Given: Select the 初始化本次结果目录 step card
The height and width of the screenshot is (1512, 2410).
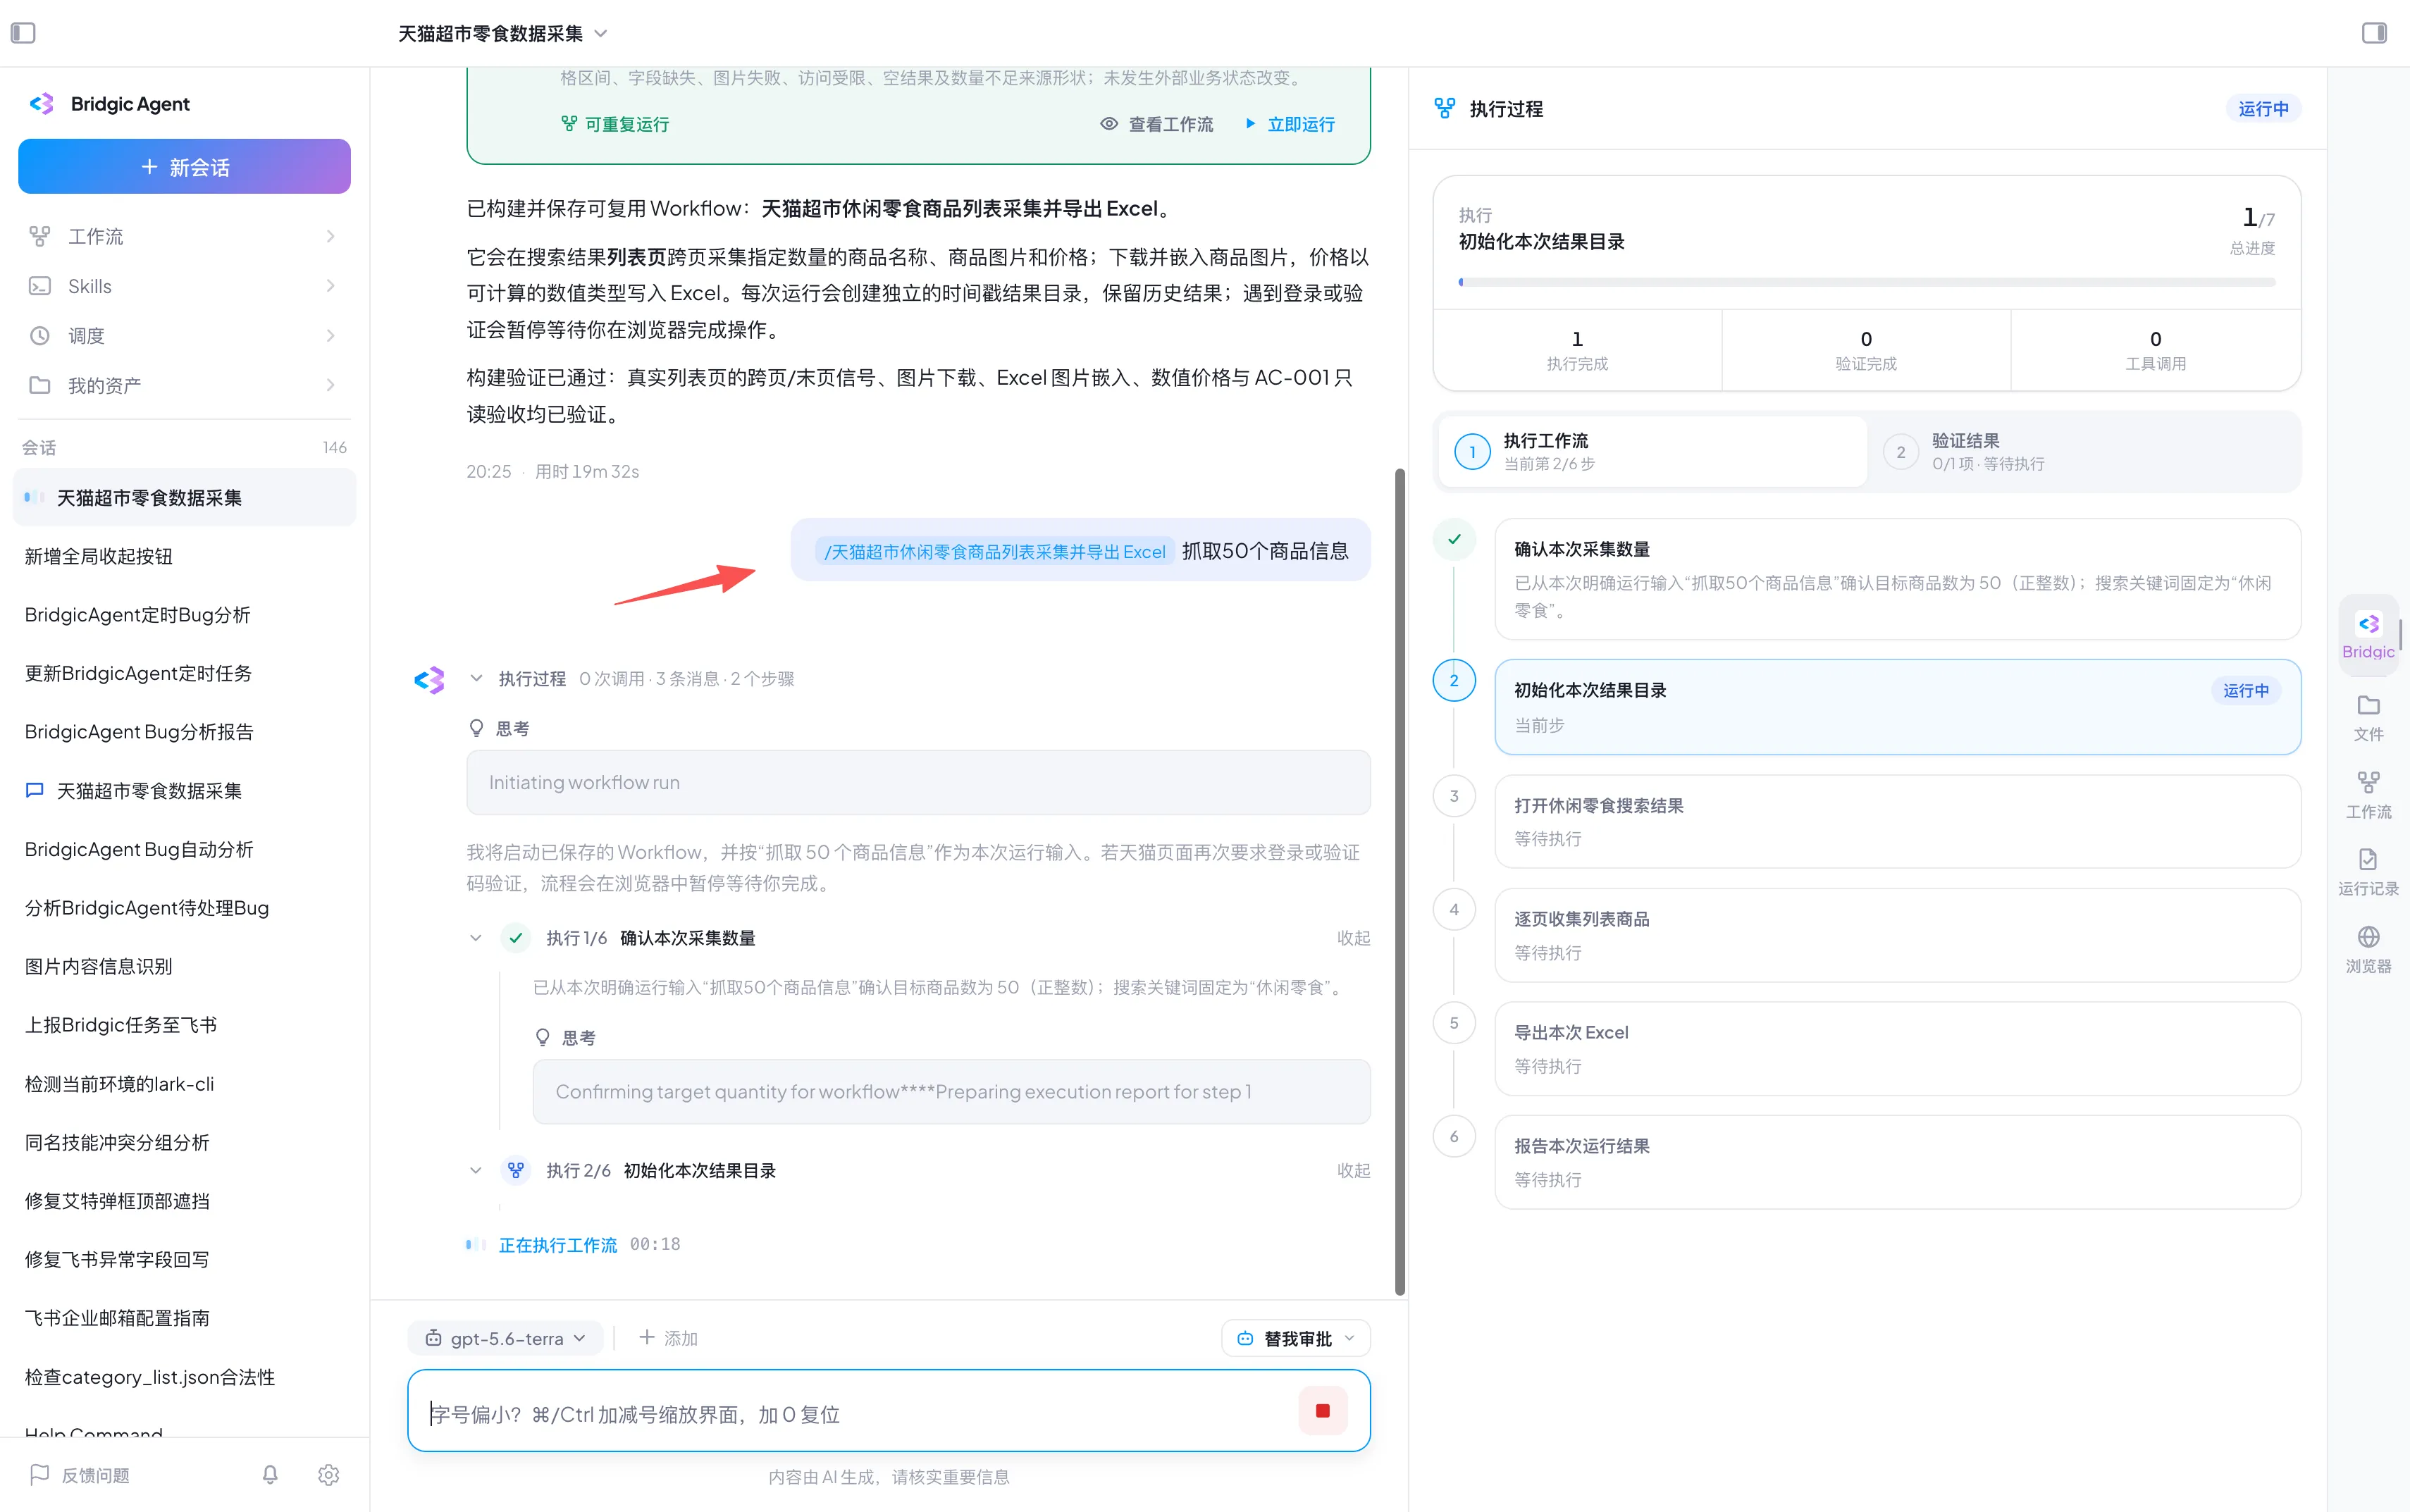Looking at the screenshot, I should [x=1897, y=706].
